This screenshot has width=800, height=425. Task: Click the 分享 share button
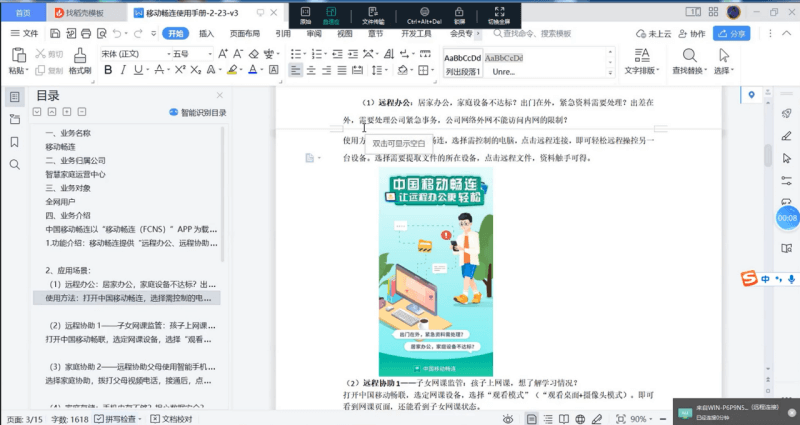(x=731, y=34)
